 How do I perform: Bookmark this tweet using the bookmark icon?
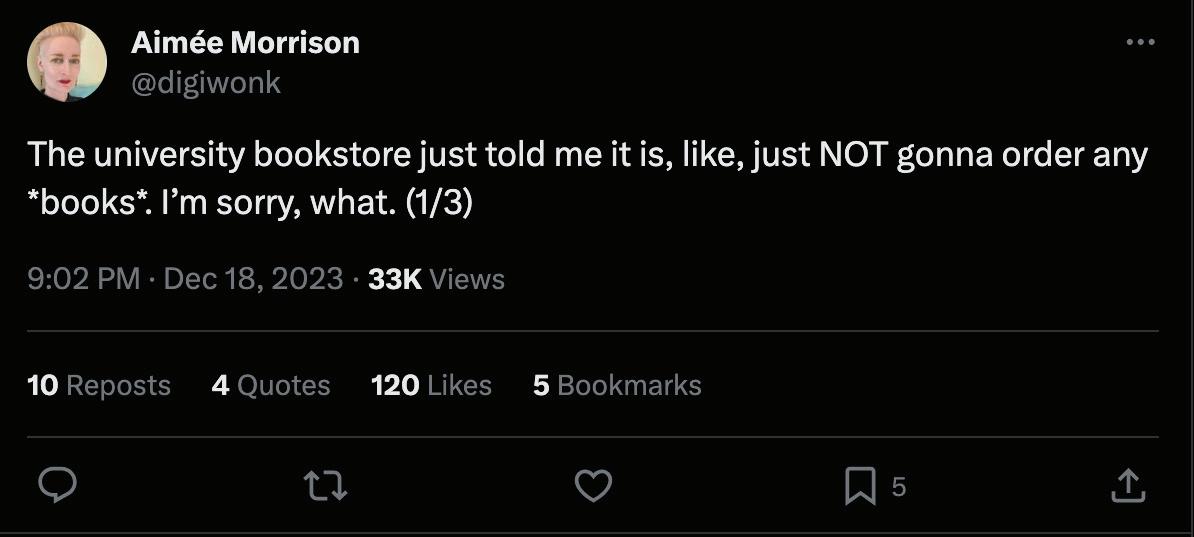(859, 487)
